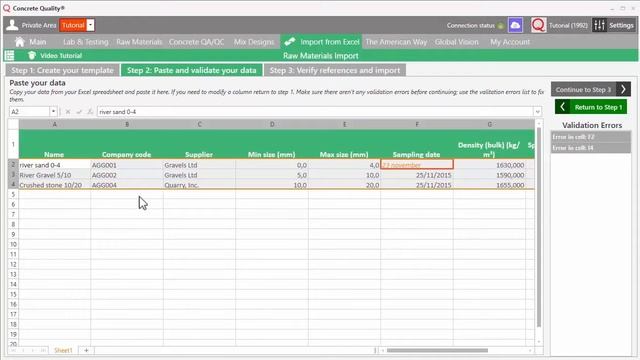Open the Raw Materials menu
Image resolution: width=640 pixels, height=360 pixels.
[x=139, y=42]
